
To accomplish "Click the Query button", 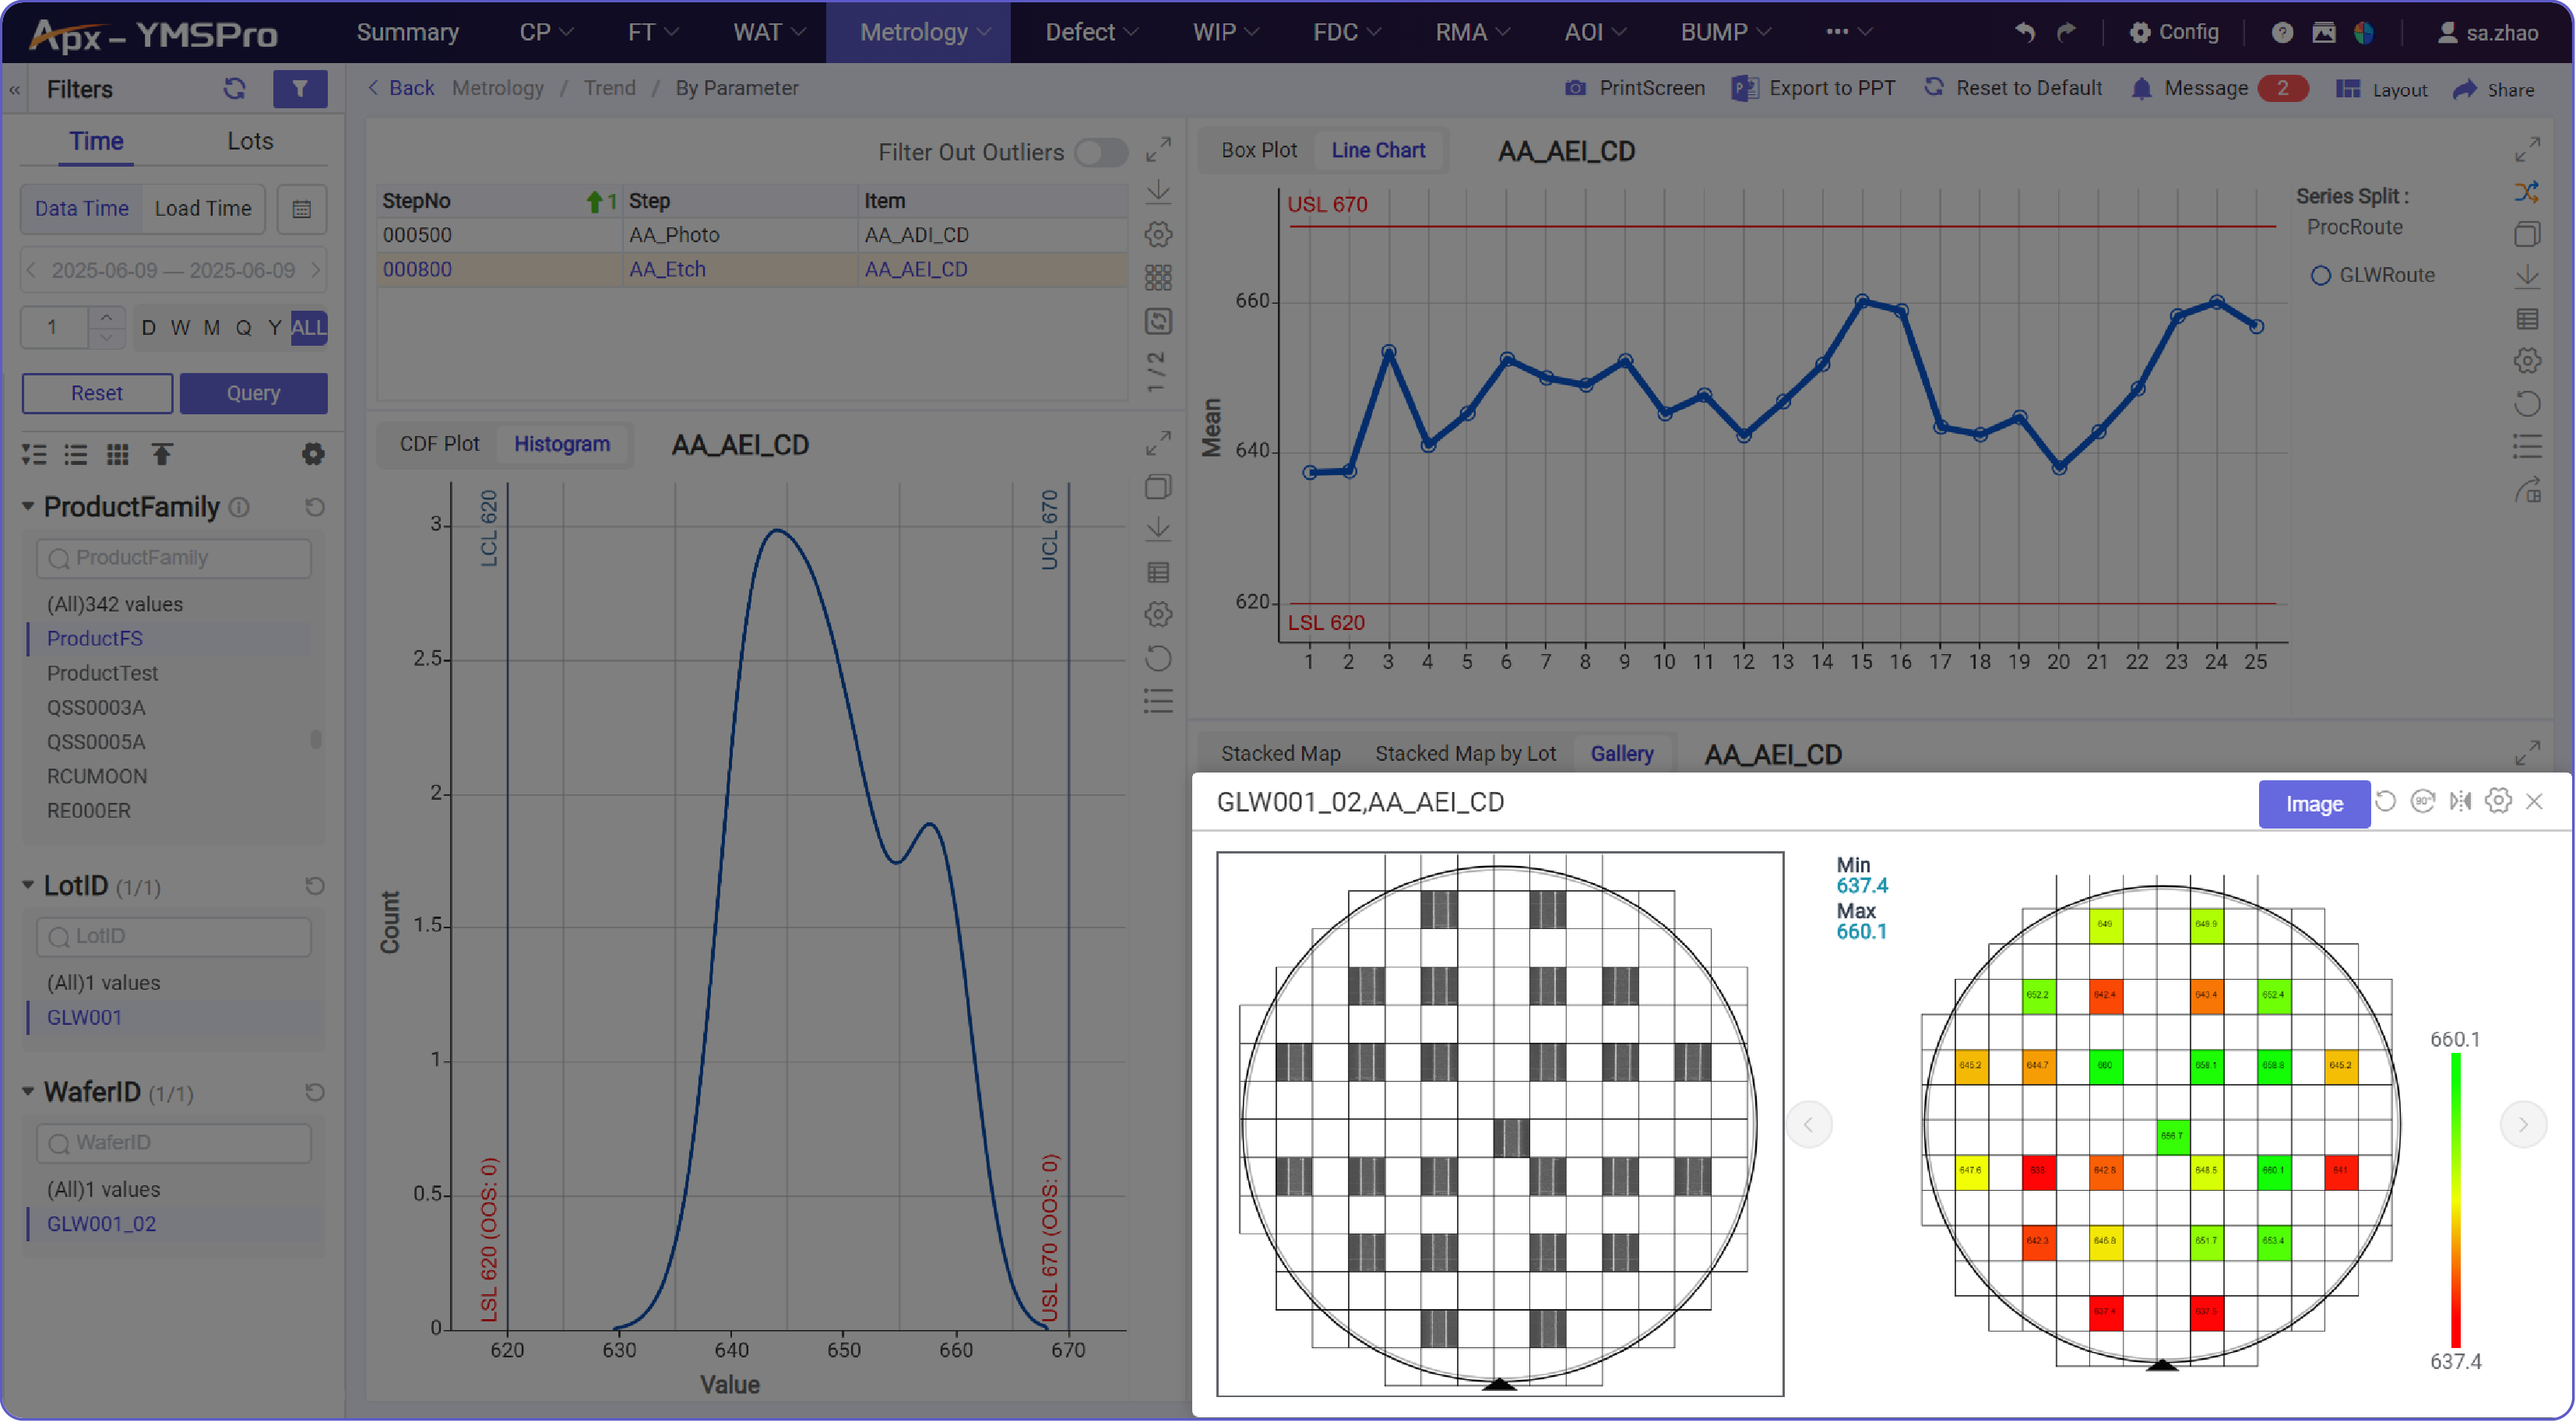I will (x=254, y=393).
